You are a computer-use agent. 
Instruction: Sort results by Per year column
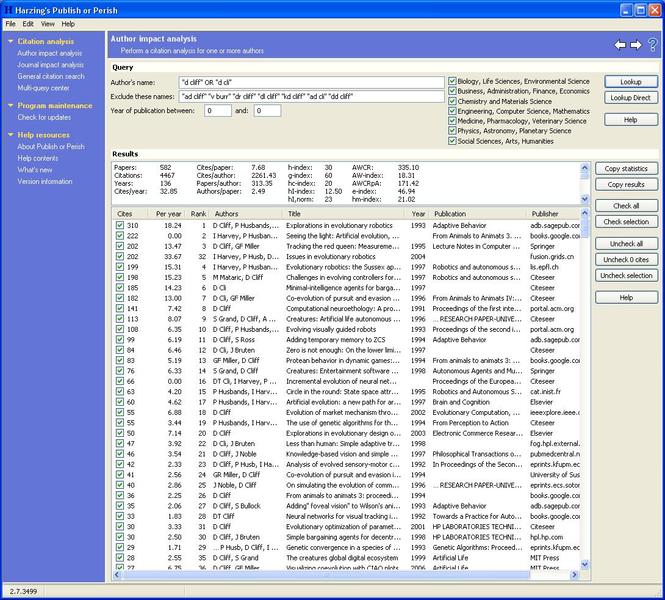166,214
